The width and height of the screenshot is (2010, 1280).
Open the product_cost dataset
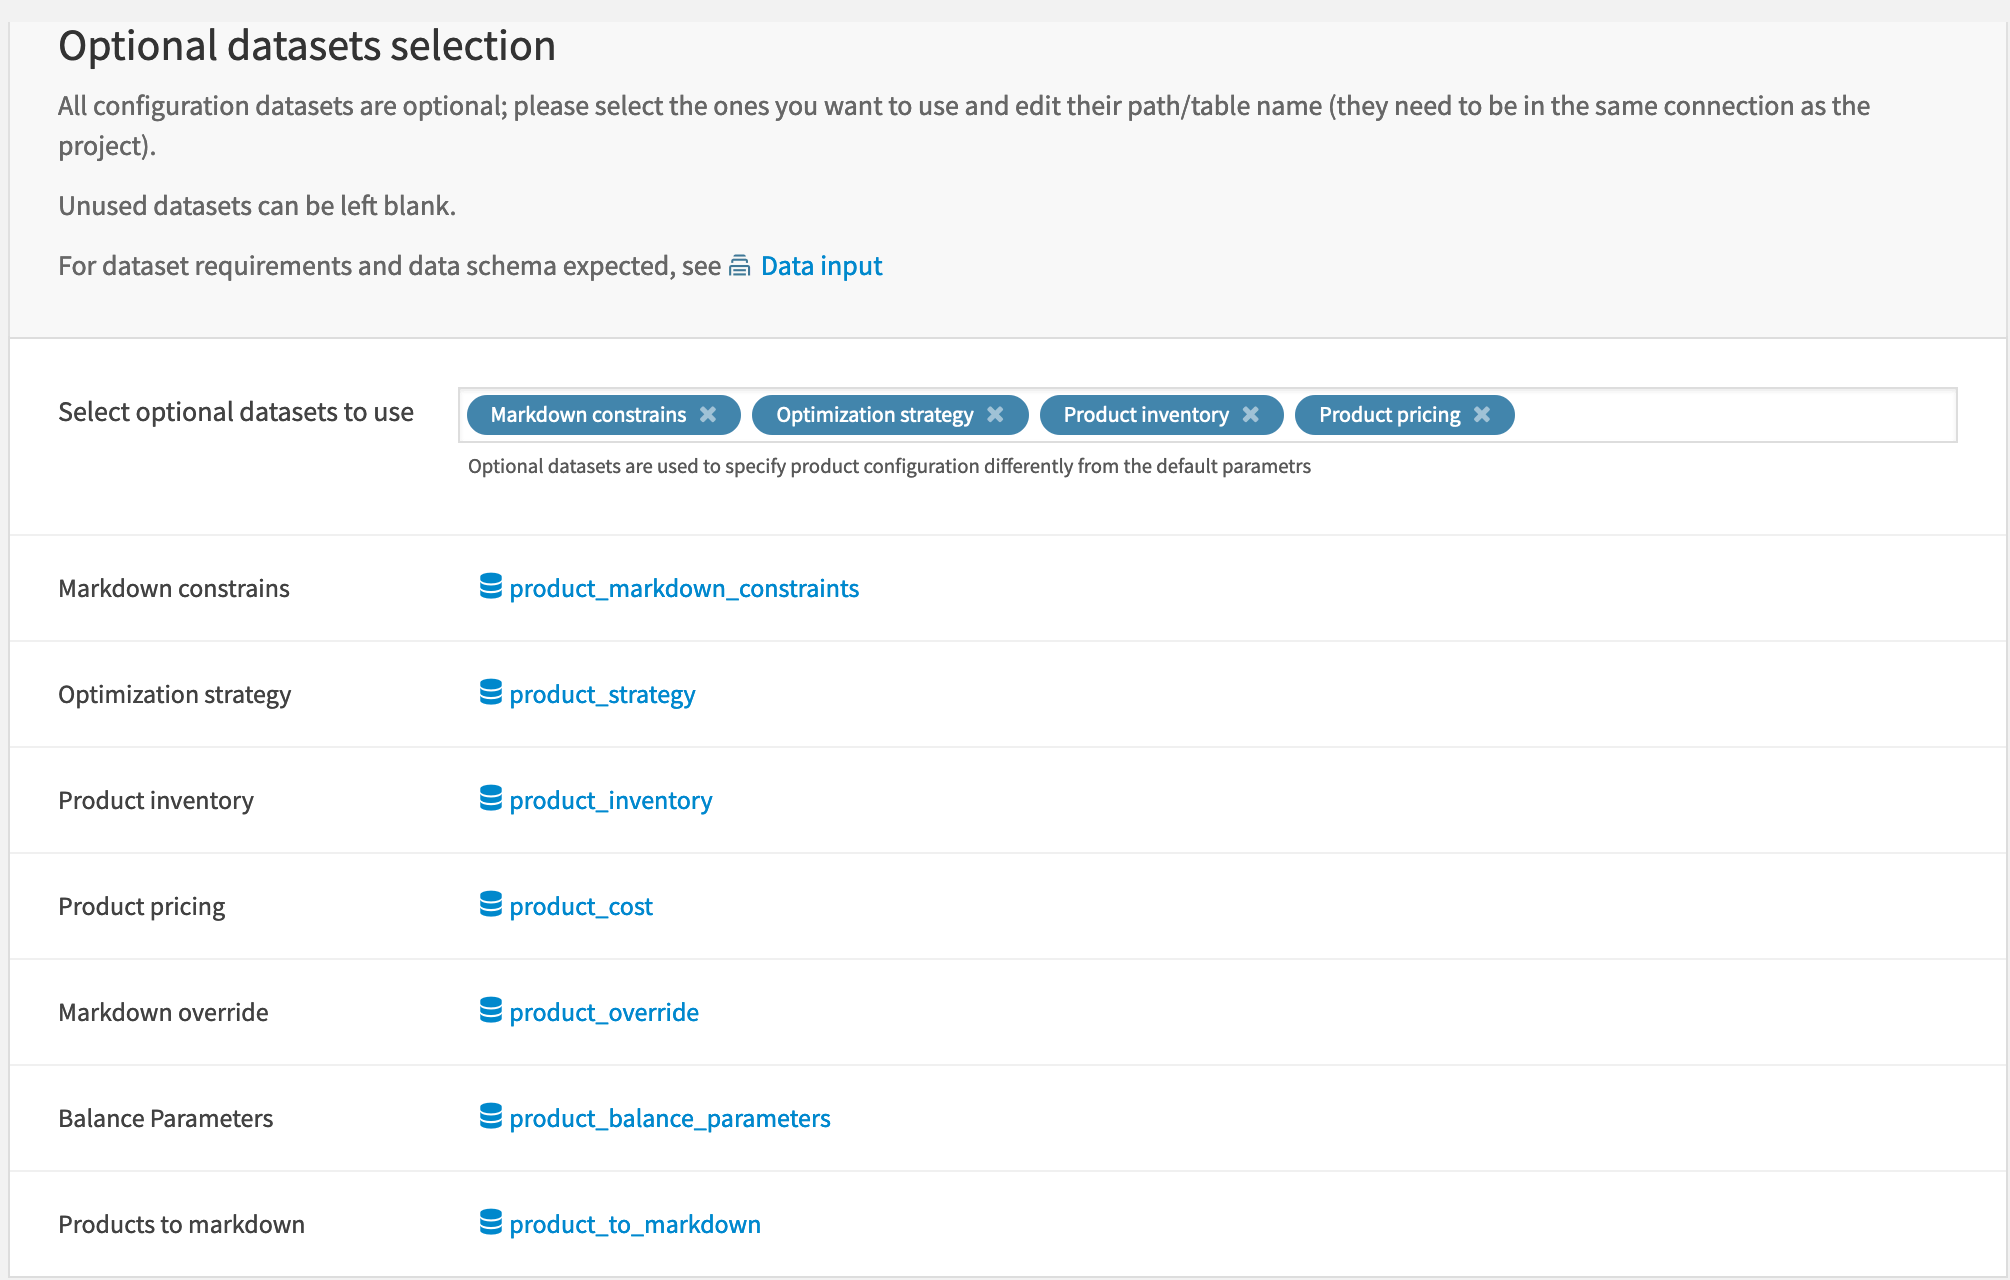pyautogui.click(x=580, y=906)
